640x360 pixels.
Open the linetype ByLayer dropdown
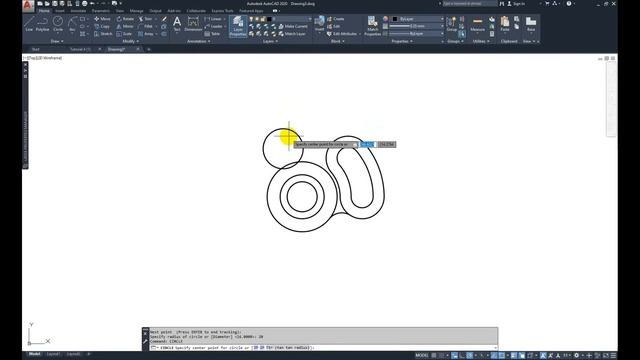(416, 34)
